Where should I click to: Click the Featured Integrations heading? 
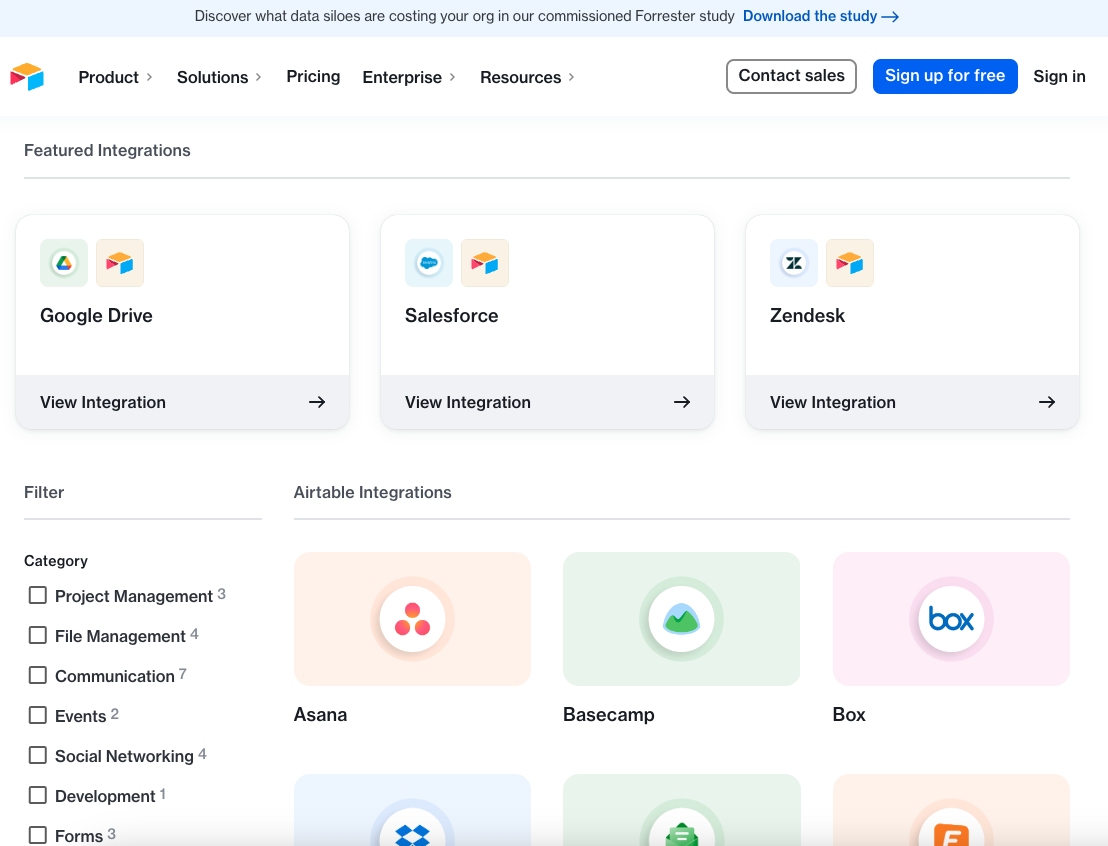point(107,151)
